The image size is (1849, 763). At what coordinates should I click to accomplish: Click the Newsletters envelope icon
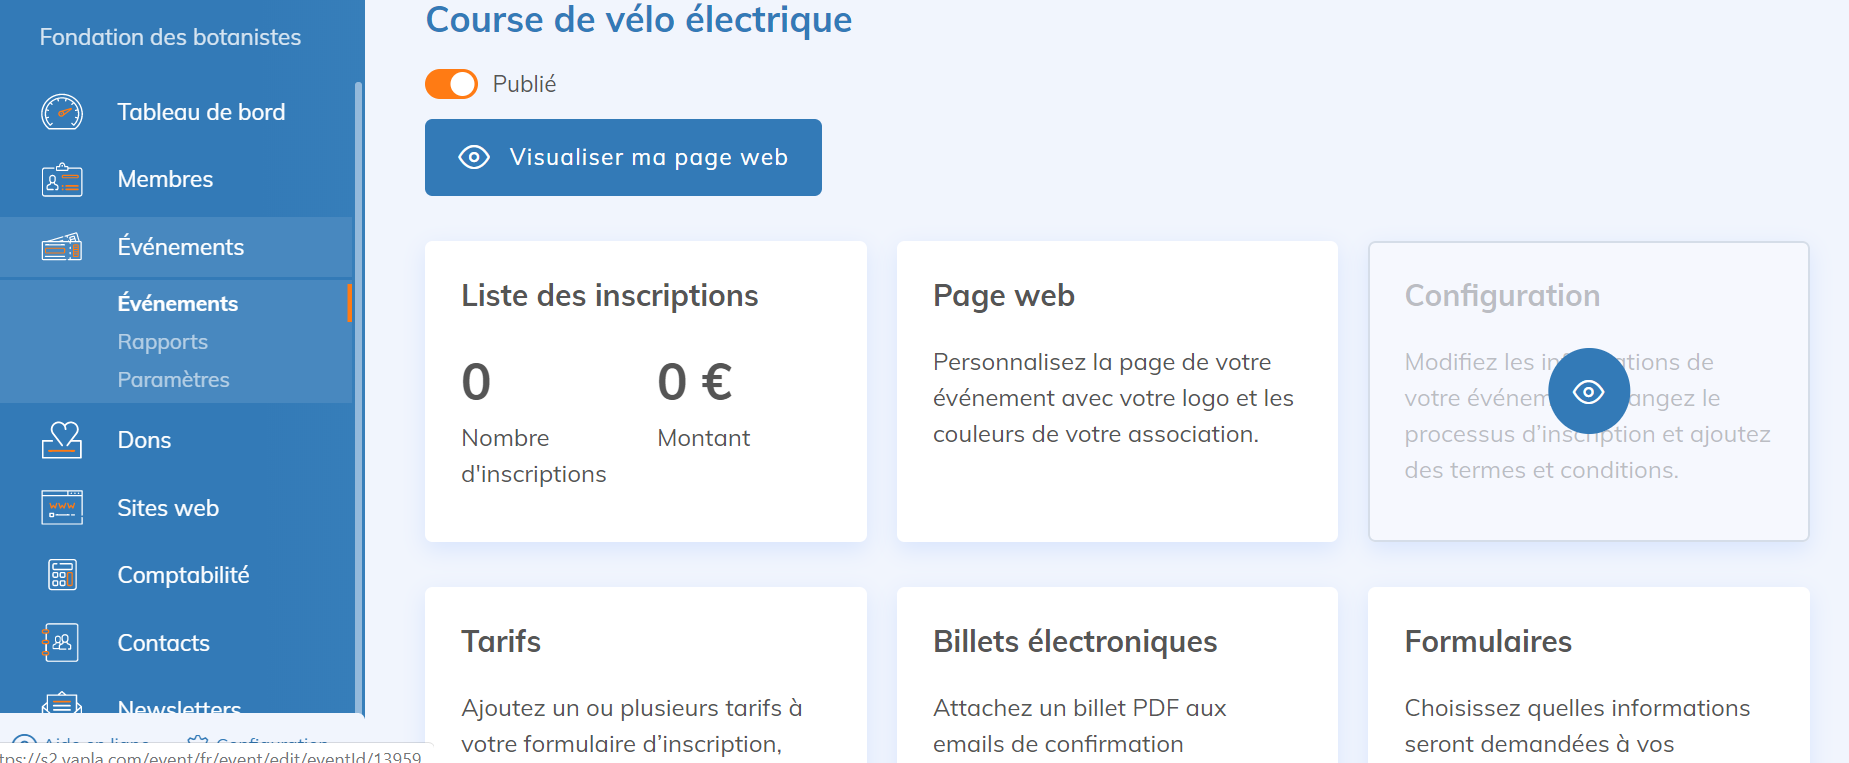pos(62,704)
